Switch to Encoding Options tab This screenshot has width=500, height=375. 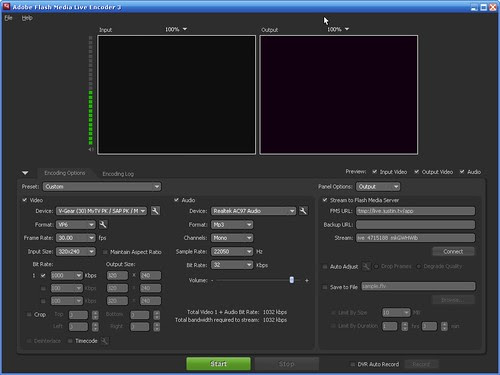[x=65, y=173]
